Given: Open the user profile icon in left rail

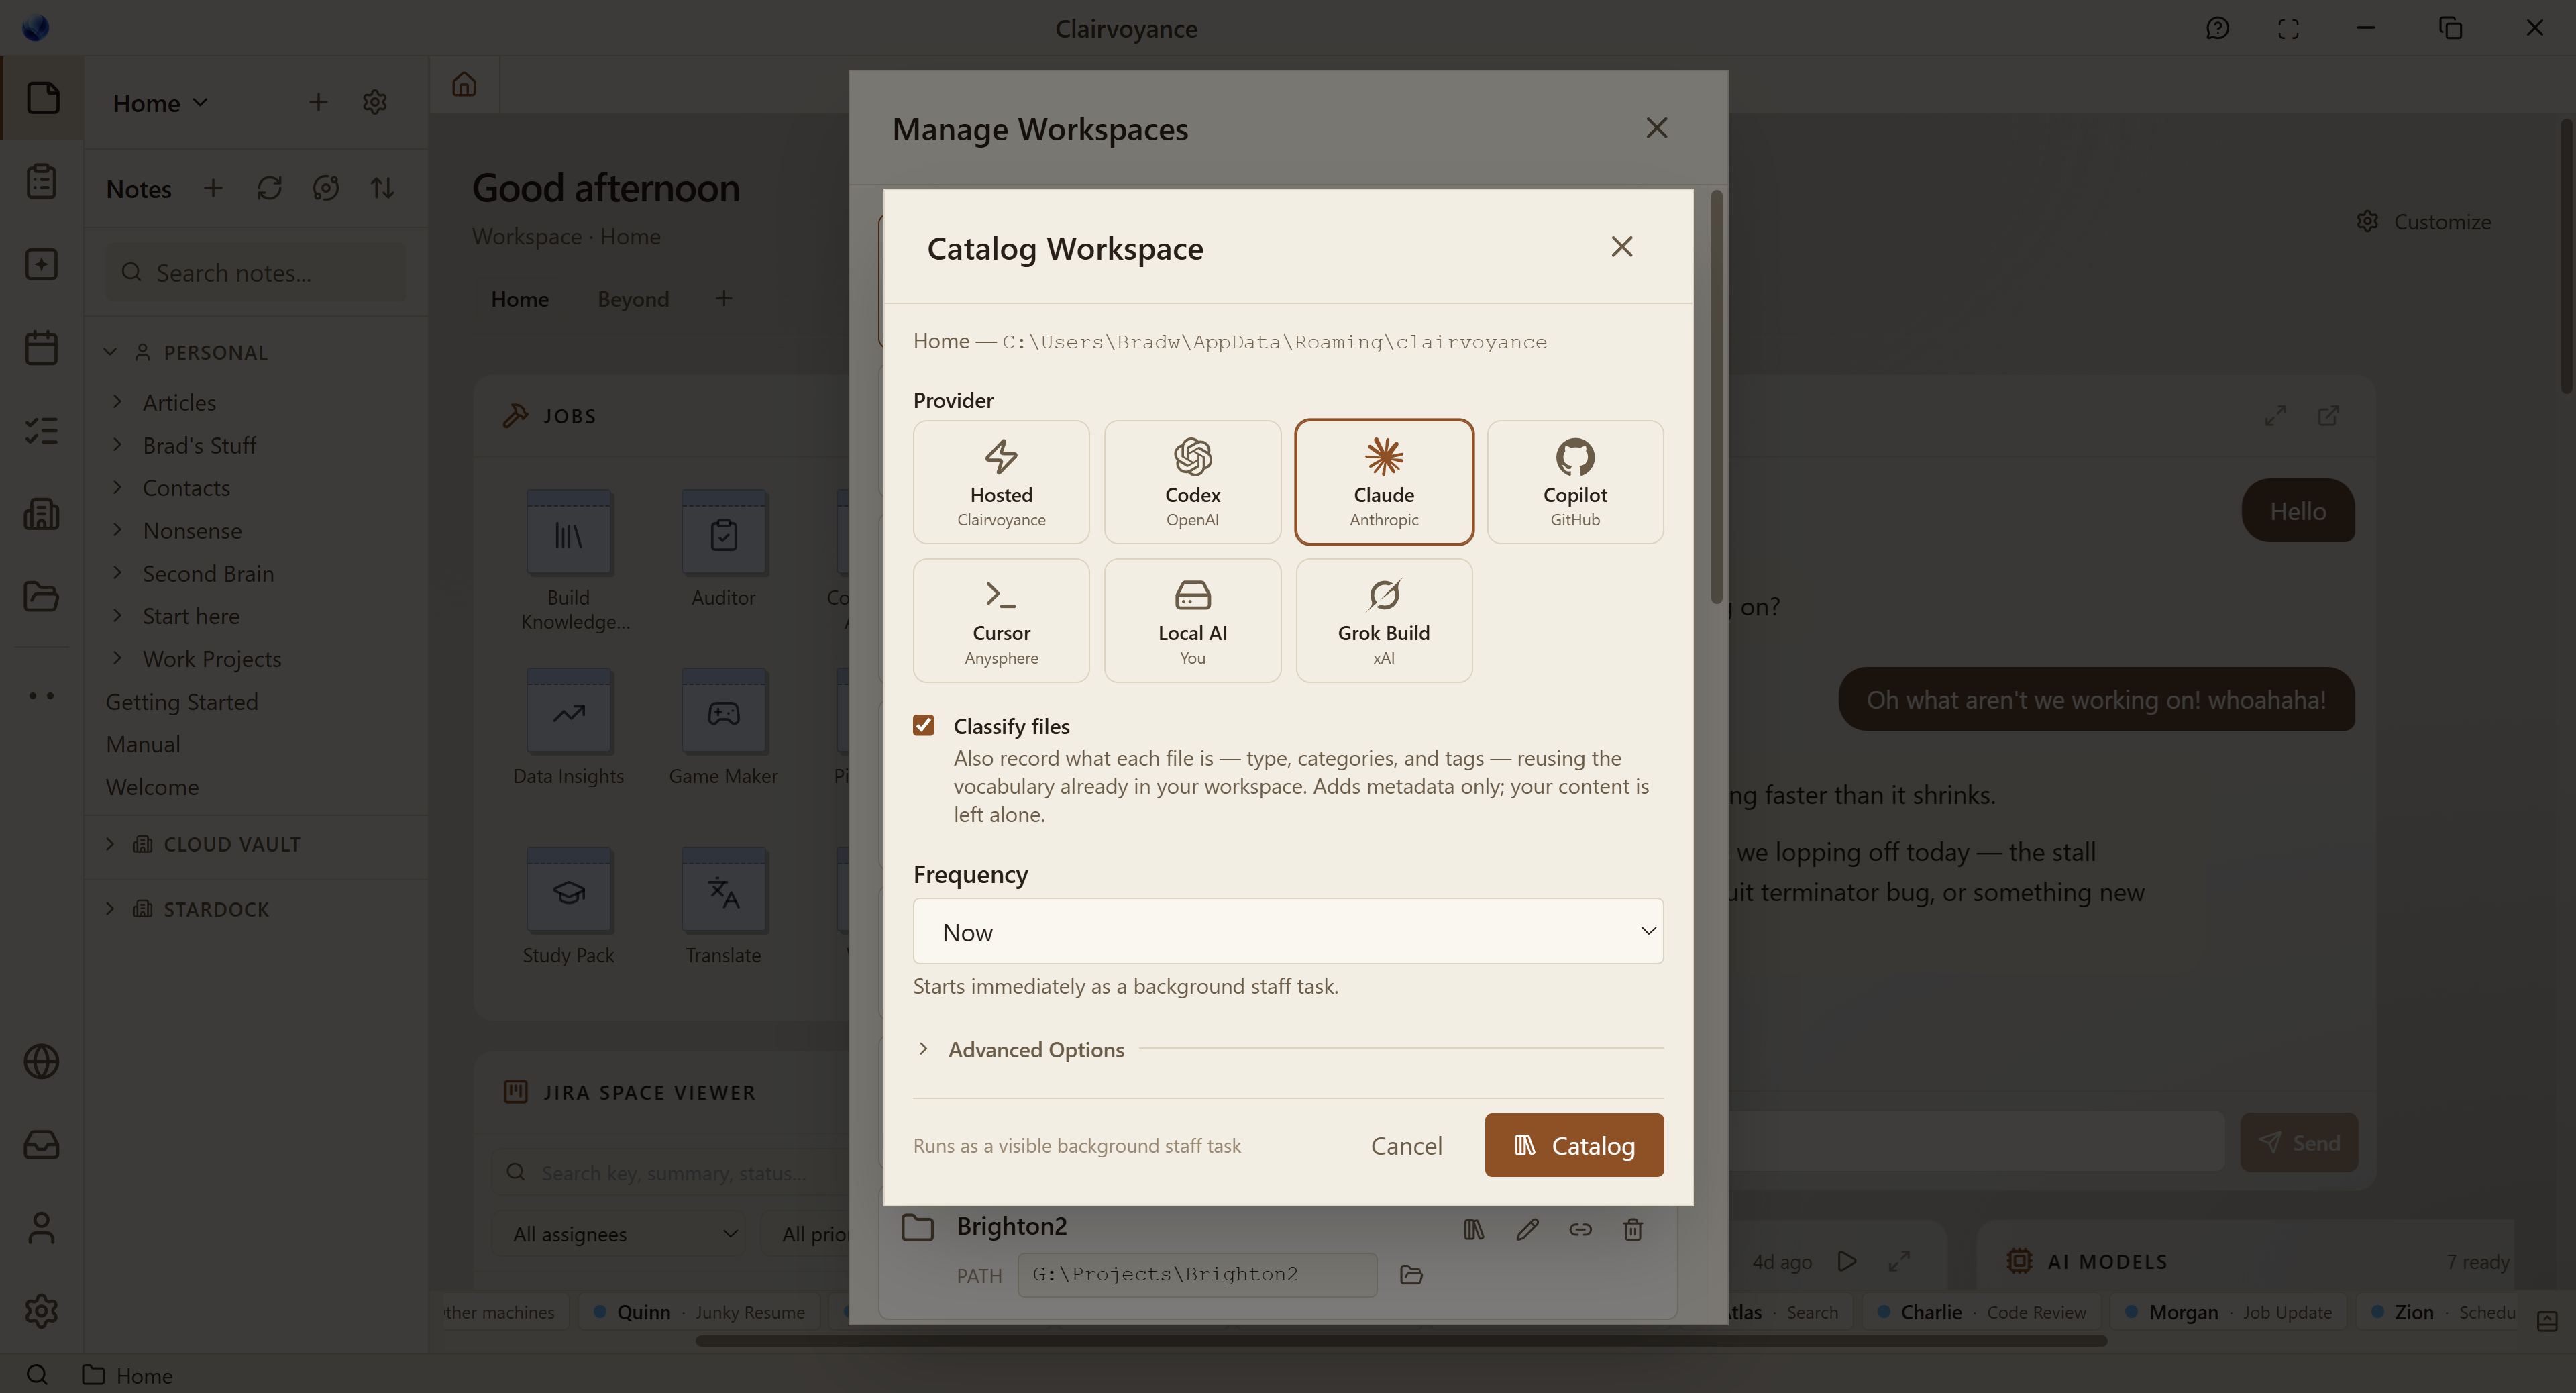Looking at the screenshot, I should (x=42, y=1227).
